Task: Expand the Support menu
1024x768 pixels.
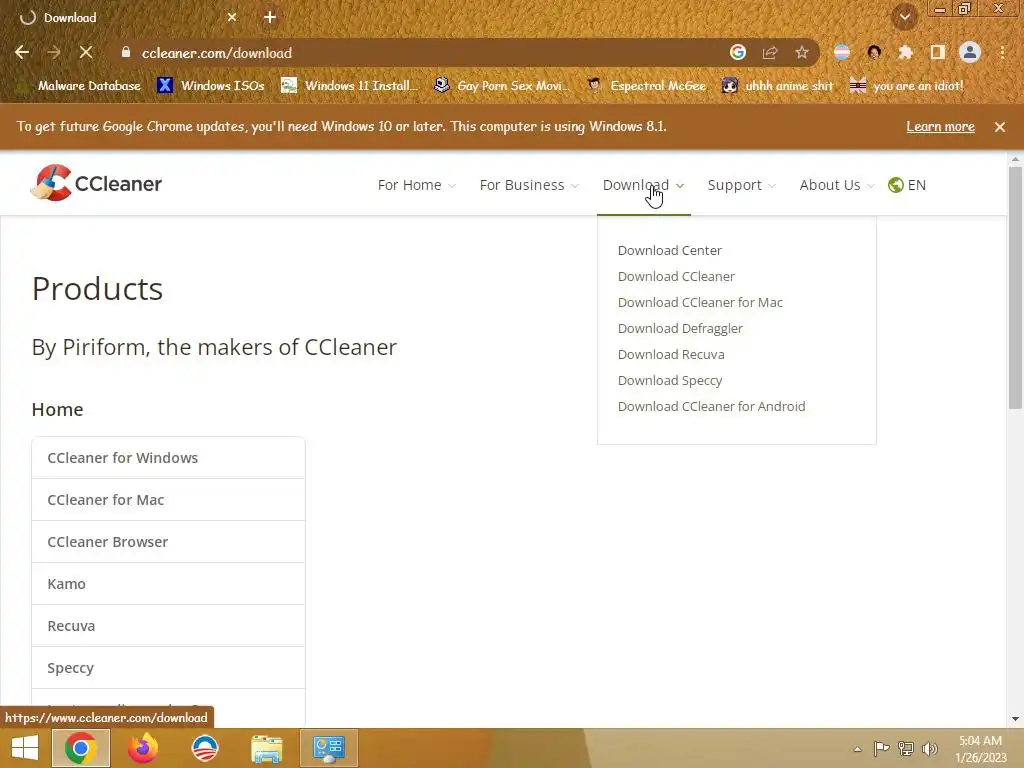Action: point(742,185)
